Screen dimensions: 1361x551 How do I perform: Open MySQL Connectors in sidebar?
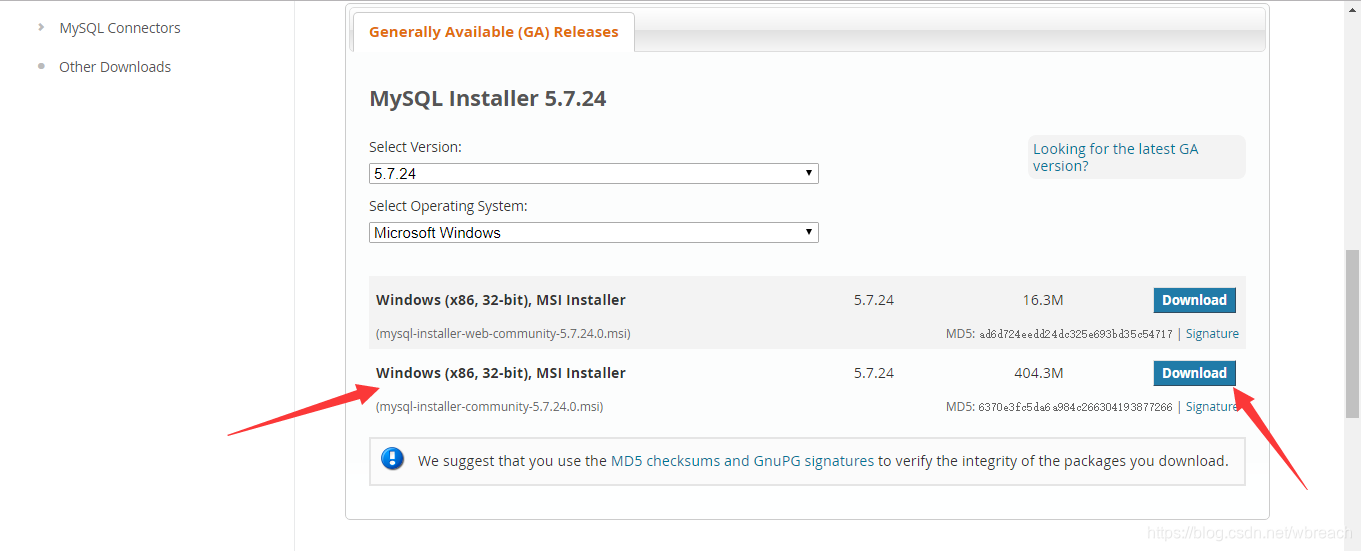120,28
